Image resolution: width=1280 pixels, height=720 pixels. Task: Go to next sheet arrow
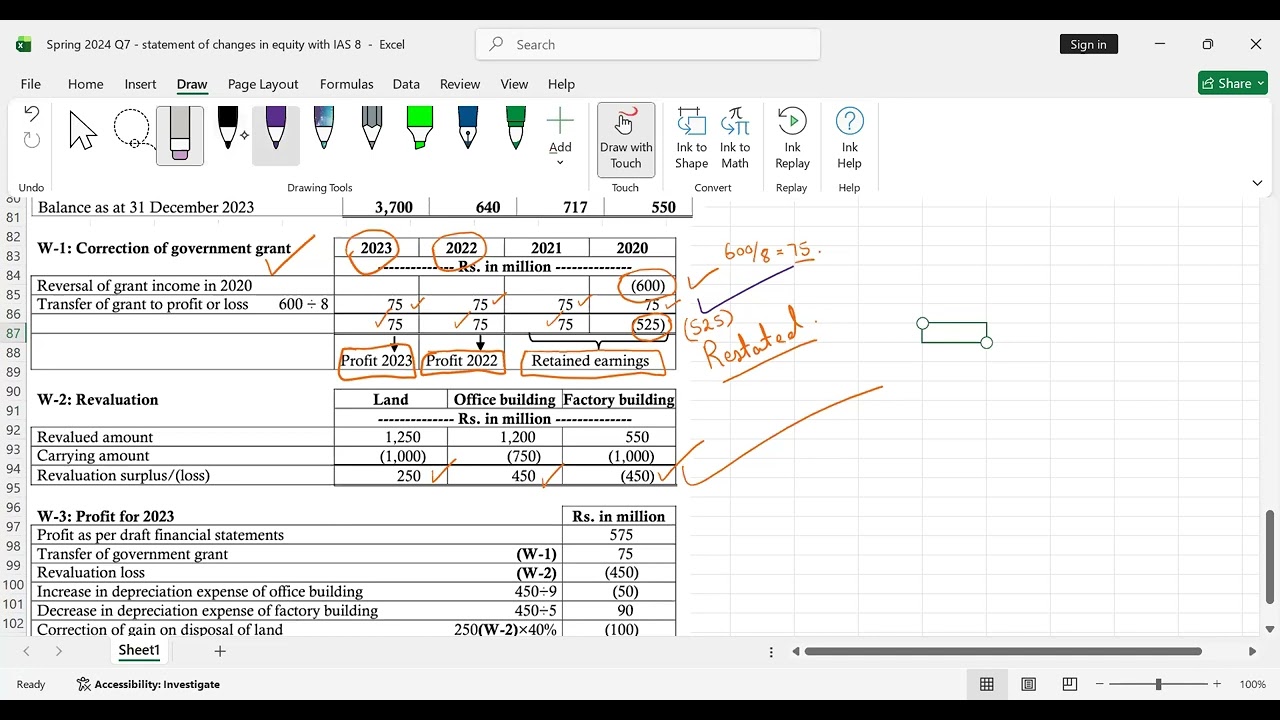(x=59, y=651)
